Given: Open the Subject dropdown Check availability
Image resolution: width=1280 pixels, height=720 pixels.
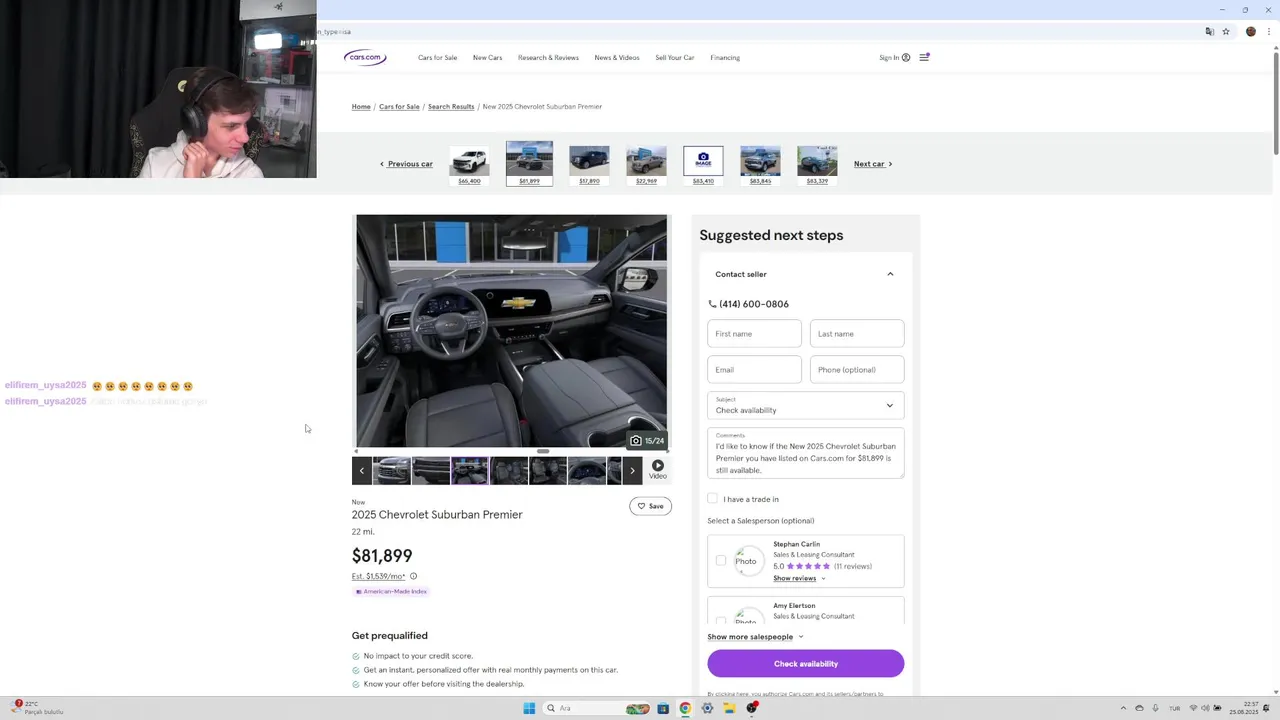Looking at the screenshot, I should click(806, 405).
